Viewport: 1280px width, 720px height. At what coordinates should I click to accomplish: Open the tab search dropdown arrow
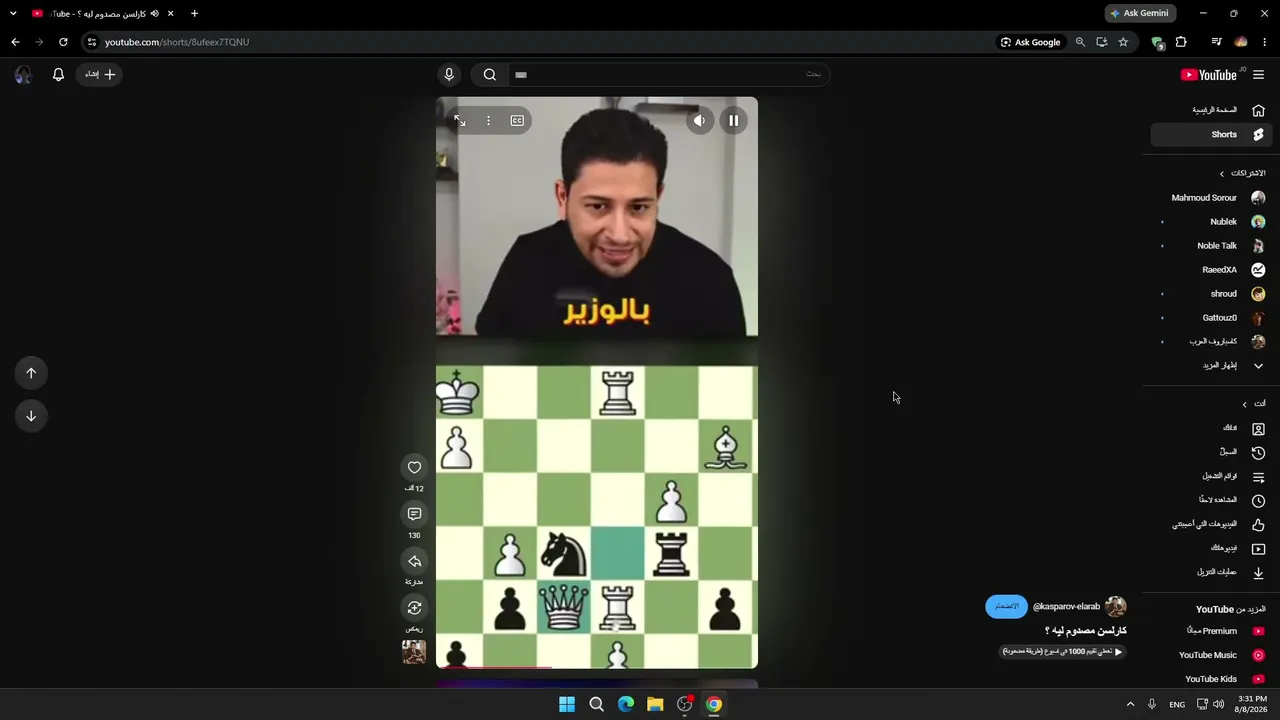pos(13,13)
